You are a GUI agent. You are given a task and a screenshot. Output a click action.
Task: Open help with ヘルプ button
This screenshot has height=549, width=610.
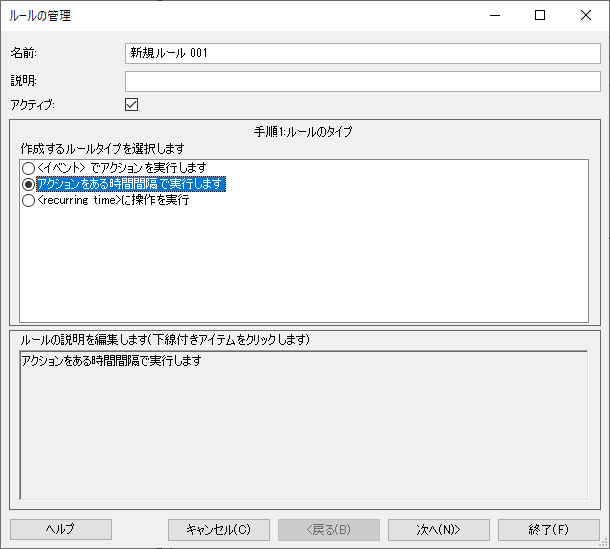61,530
